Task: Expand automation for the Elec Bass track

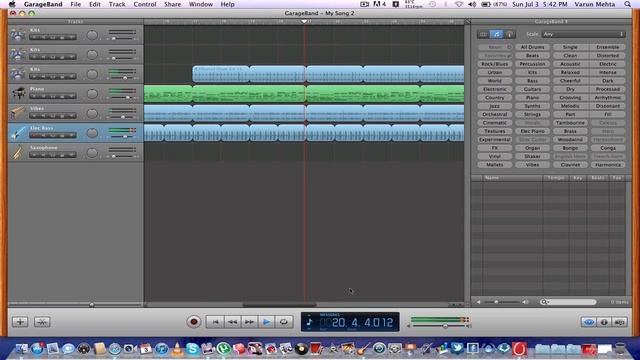Action: pyautogui.click(x=71, y=135)
